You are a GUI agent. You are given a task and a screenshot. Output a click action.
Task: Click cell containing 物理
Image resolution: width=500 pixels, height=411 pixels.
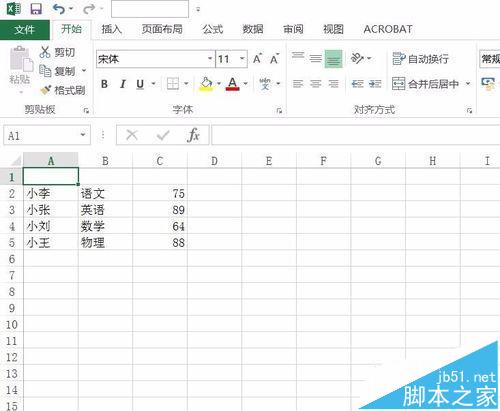click(x=105, y=242)
